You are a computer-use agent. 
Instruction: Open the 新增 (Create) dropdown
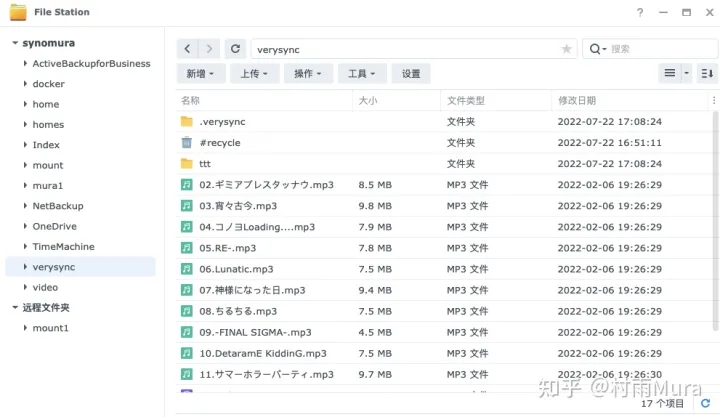coord(201,73)
